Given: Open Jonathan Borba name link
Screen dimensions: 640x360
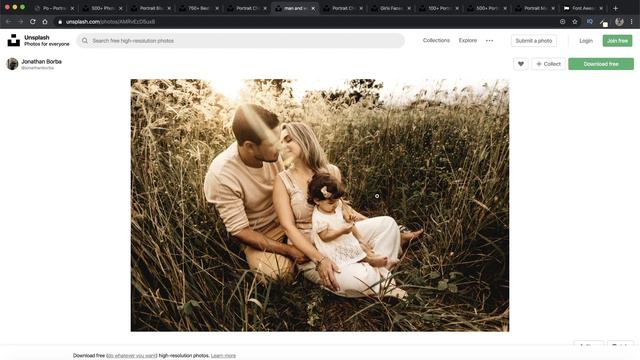Looking at the screenshot, I should coord(41,62).
